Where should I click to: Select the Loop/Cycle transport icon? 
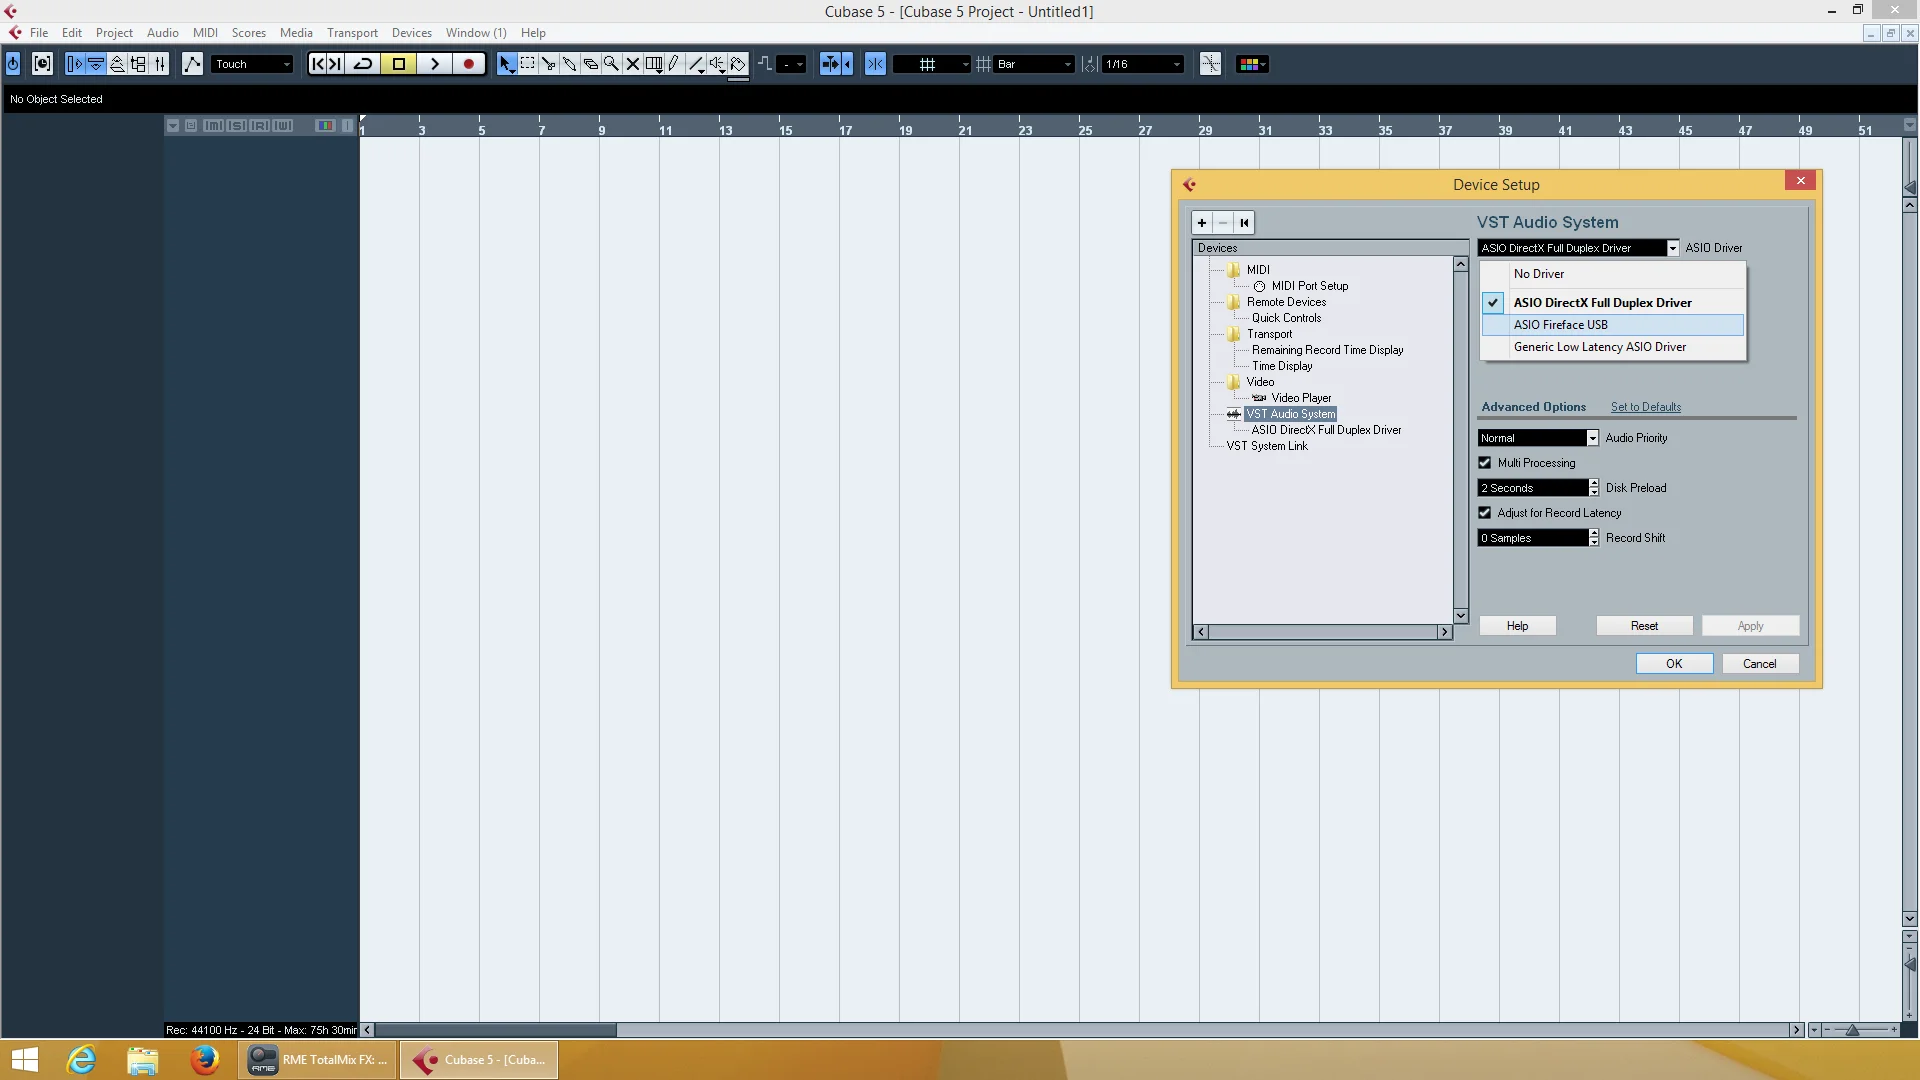tap(364, 63)
